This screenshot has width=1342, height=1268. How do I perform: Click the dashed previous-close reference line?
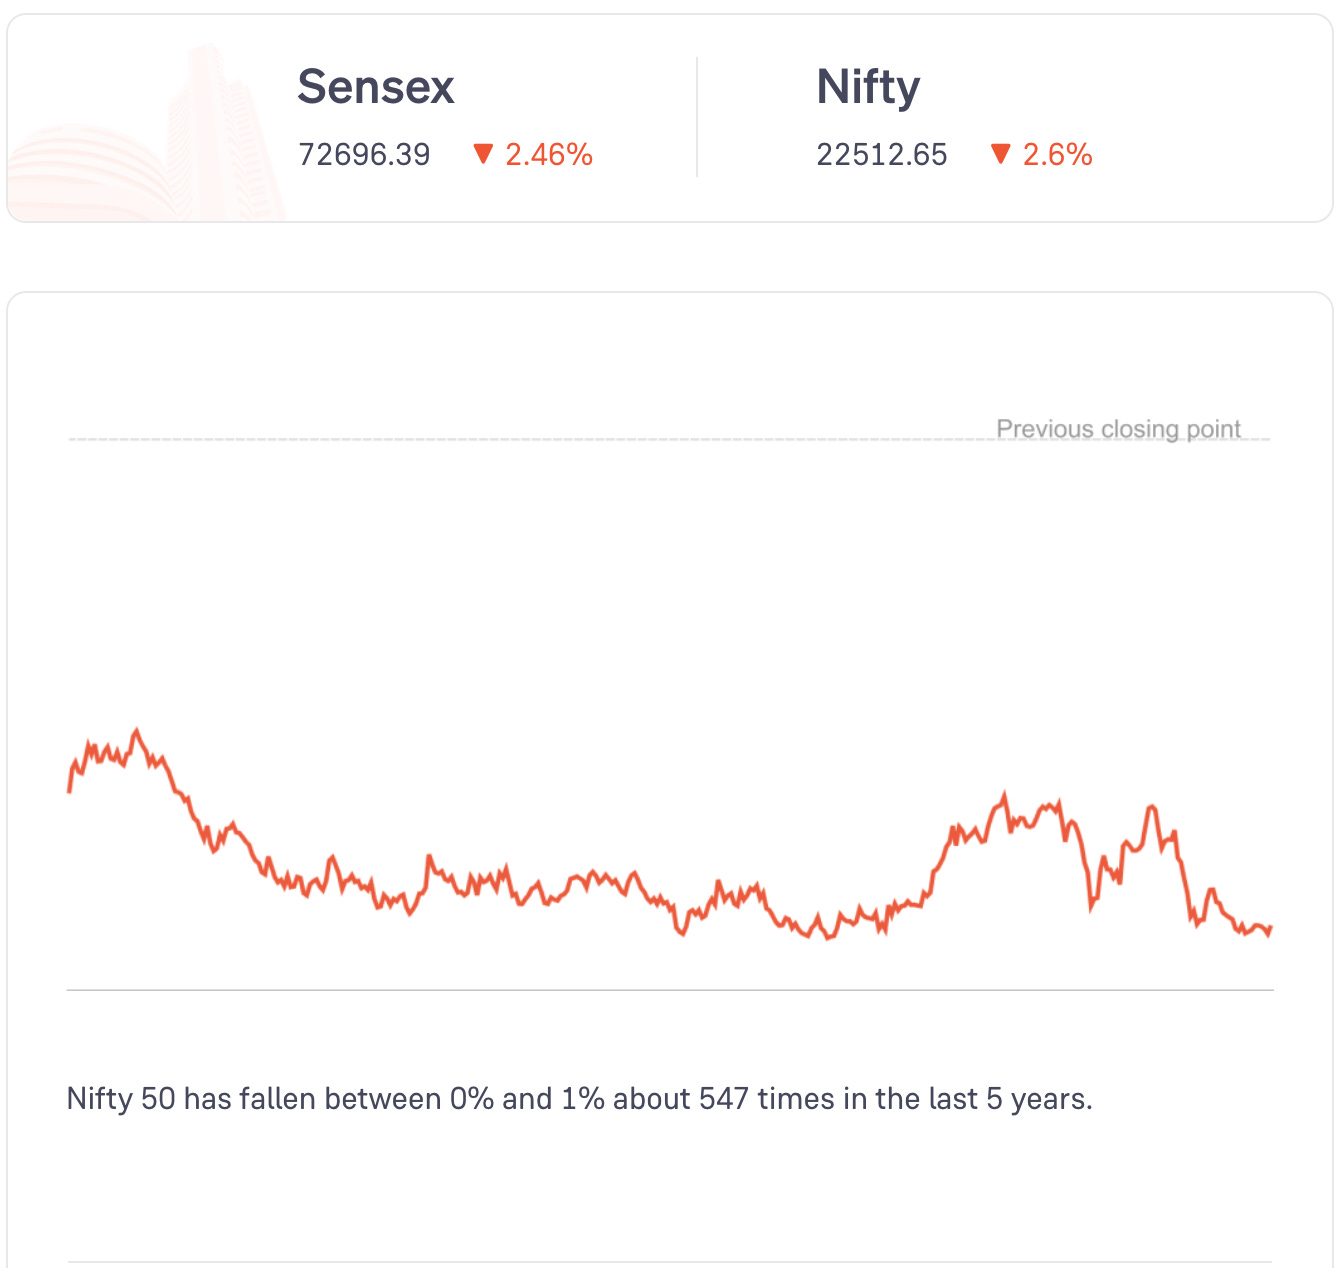(500, 439)
